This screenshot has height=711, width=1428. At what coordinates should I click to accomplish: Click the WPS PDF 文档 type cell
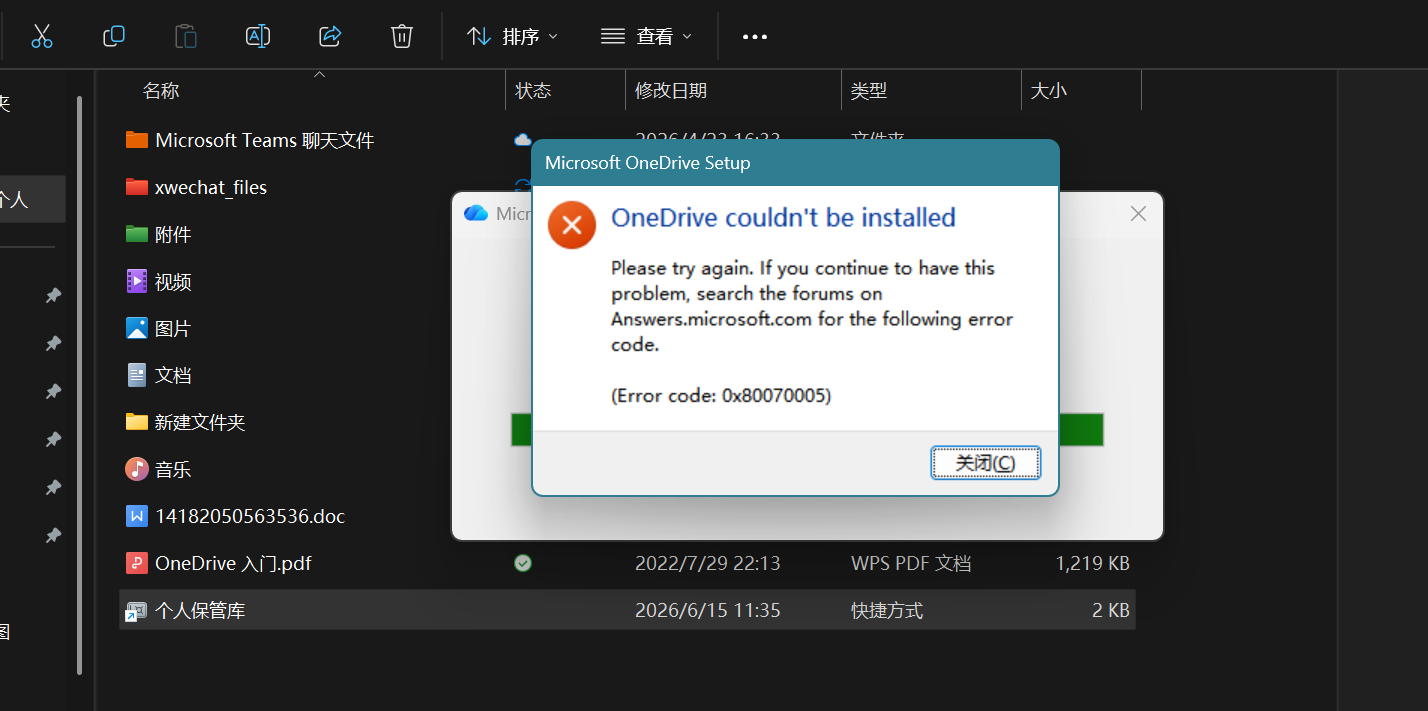(911, 564)
